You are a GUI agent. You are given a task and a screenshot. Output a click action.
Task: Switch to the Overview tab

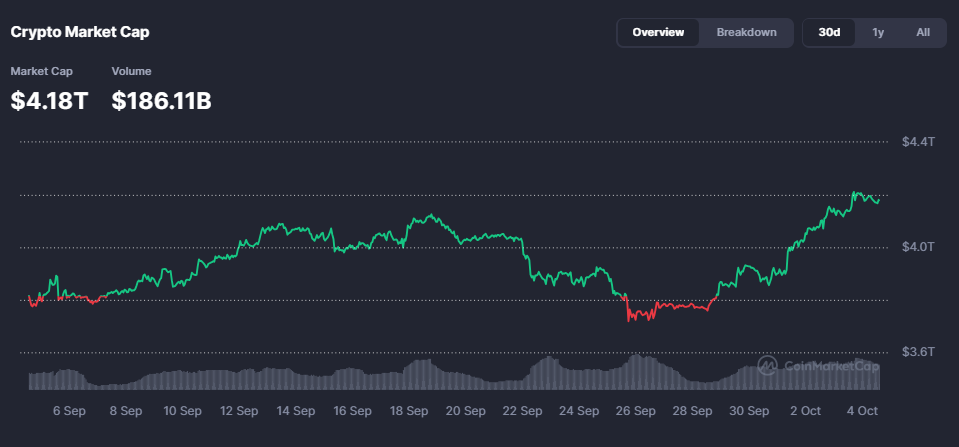(x=658, y=32)
